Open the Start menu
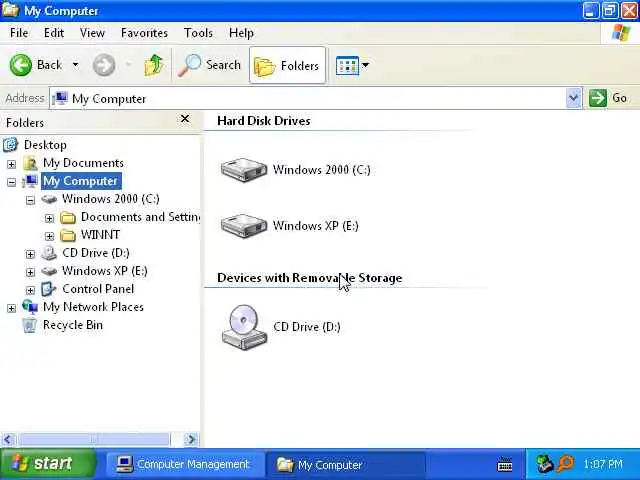The height and width of the screenshot is (480, 640). pos(48,464)
